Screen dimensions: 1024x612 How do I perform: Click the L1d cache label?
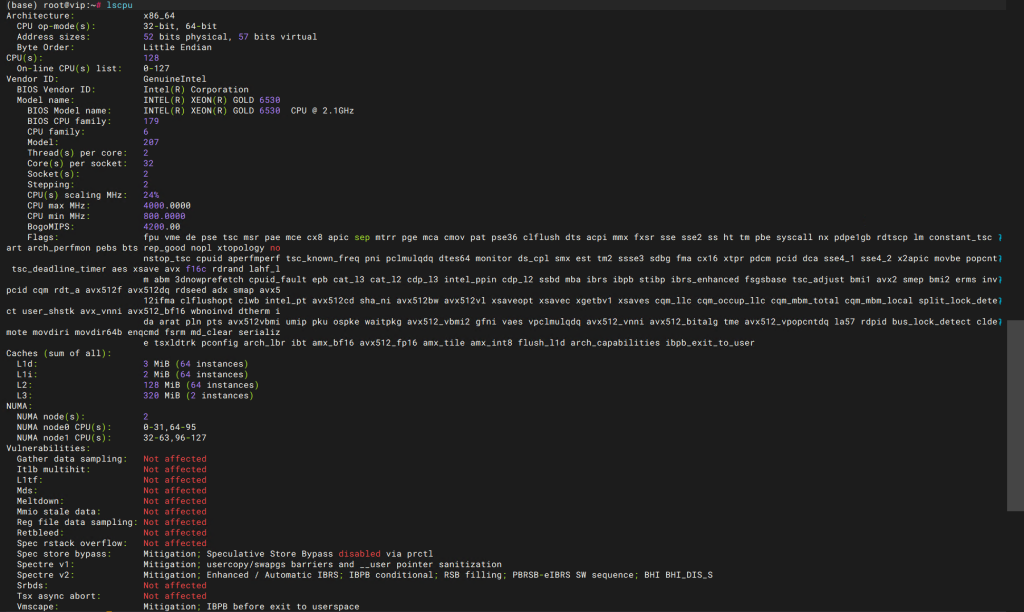click(29, 363)
